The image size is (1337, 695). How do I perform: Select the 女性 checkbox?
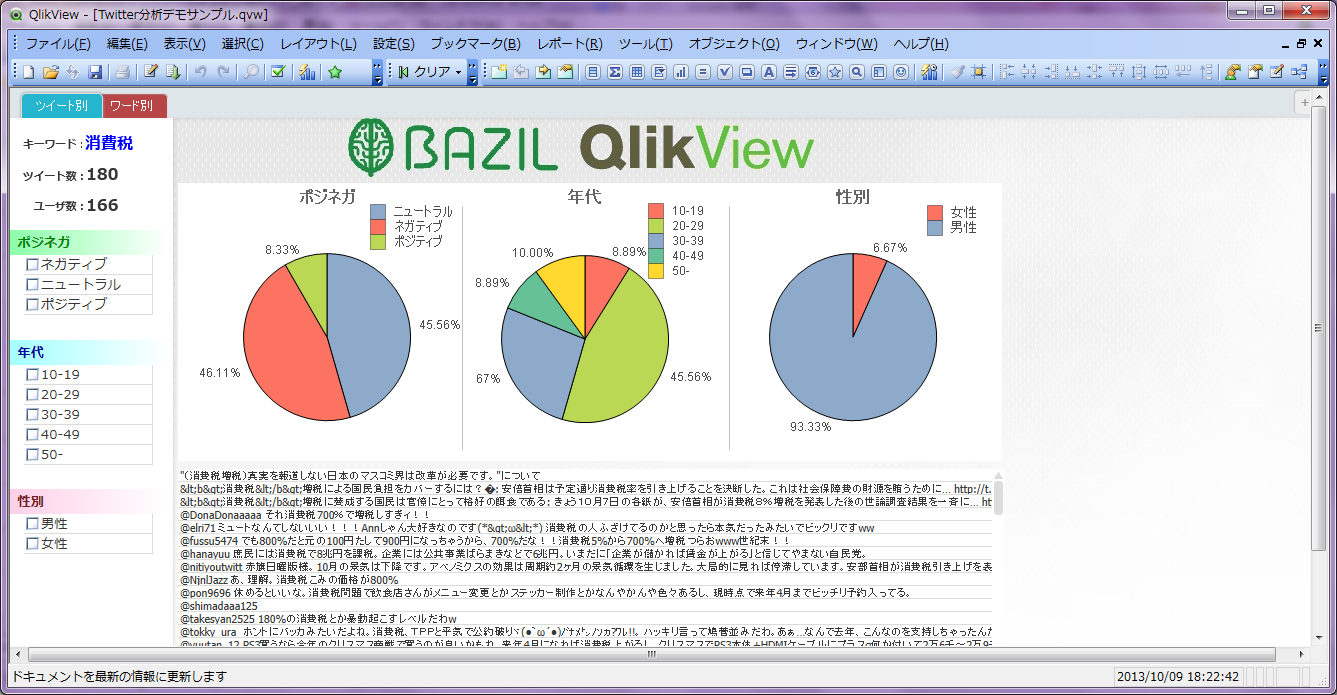coord(32,544)
